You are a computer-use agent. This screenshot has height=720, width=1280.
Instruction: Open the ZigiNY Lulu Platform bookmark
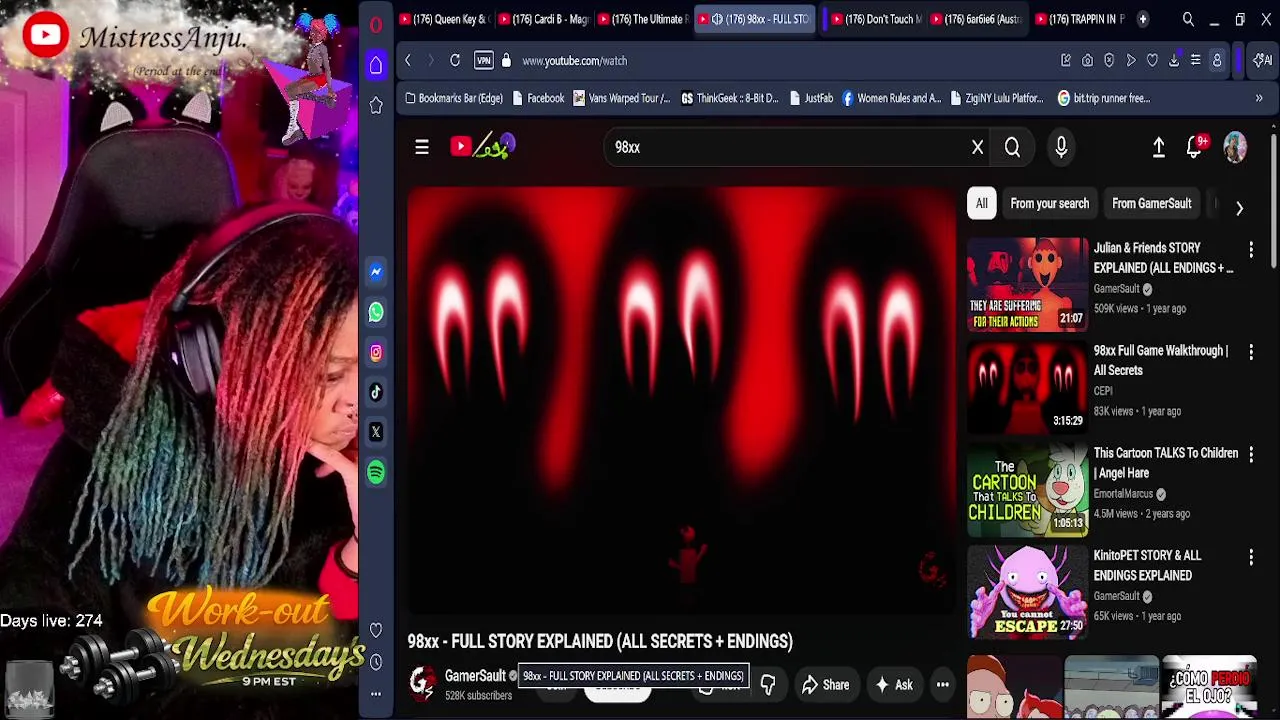point(996,98)
